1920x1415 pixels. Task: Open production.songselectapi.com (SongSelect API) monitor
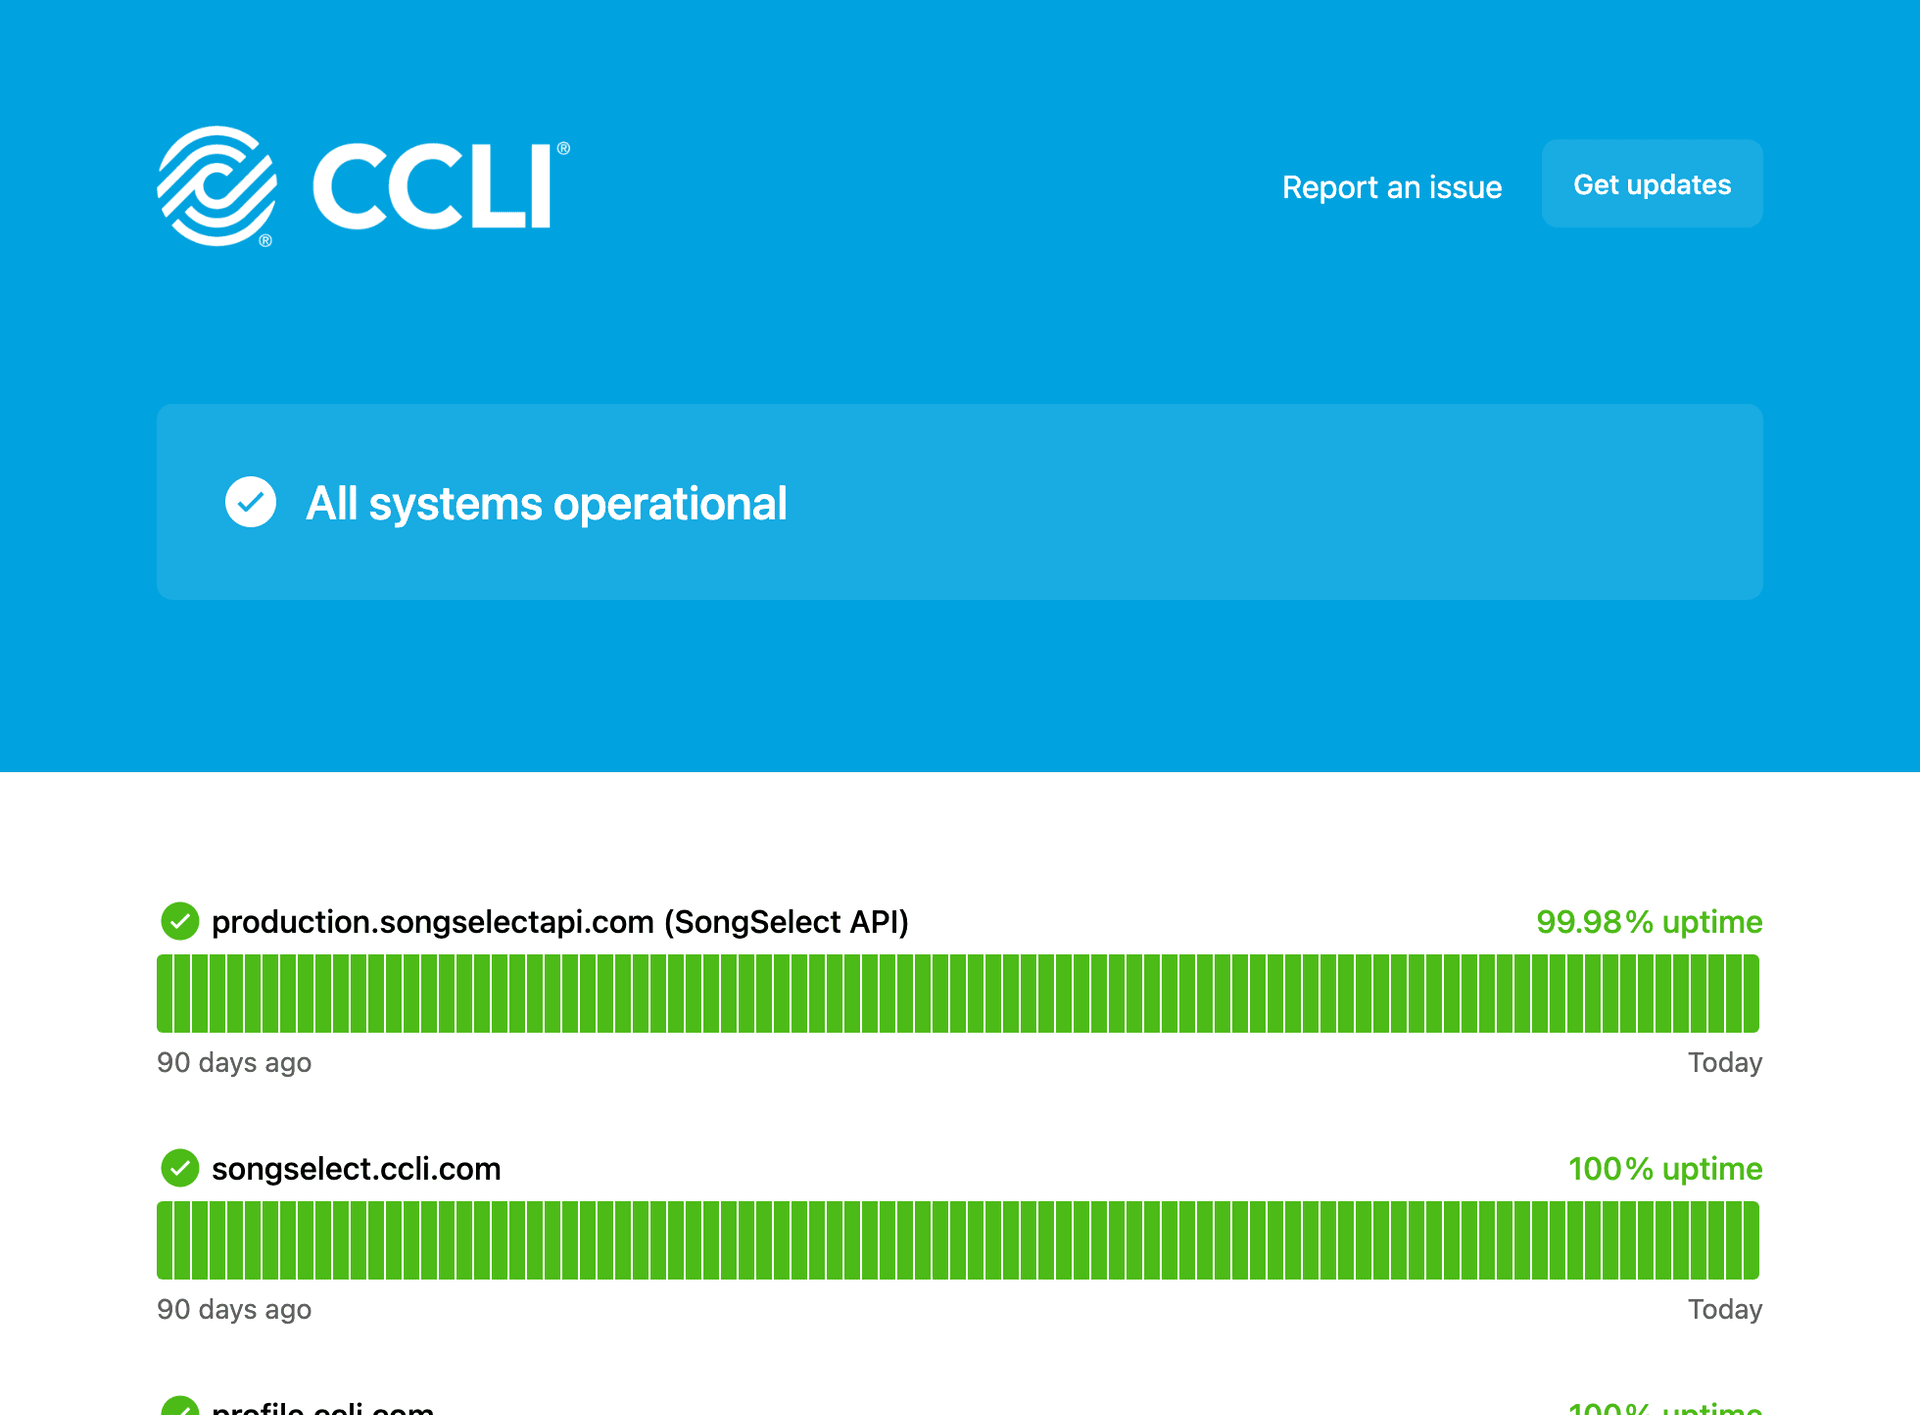[560, 921]
